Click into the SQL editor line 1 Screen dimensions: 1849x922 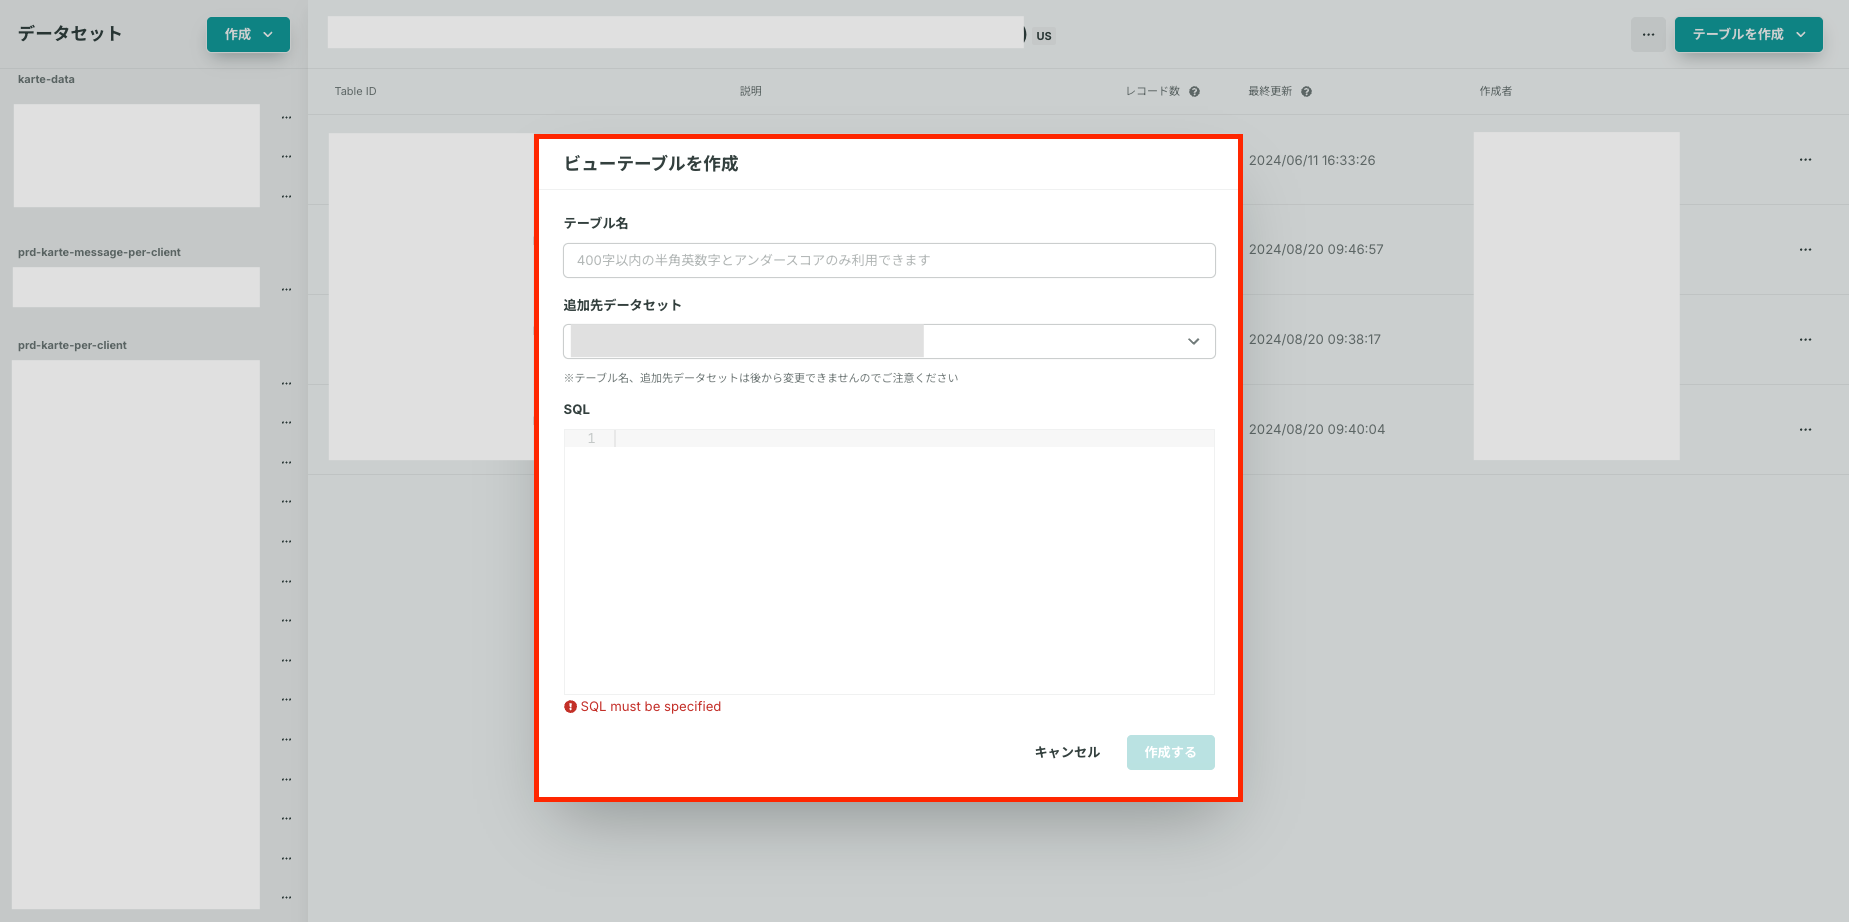coord(913,438)
